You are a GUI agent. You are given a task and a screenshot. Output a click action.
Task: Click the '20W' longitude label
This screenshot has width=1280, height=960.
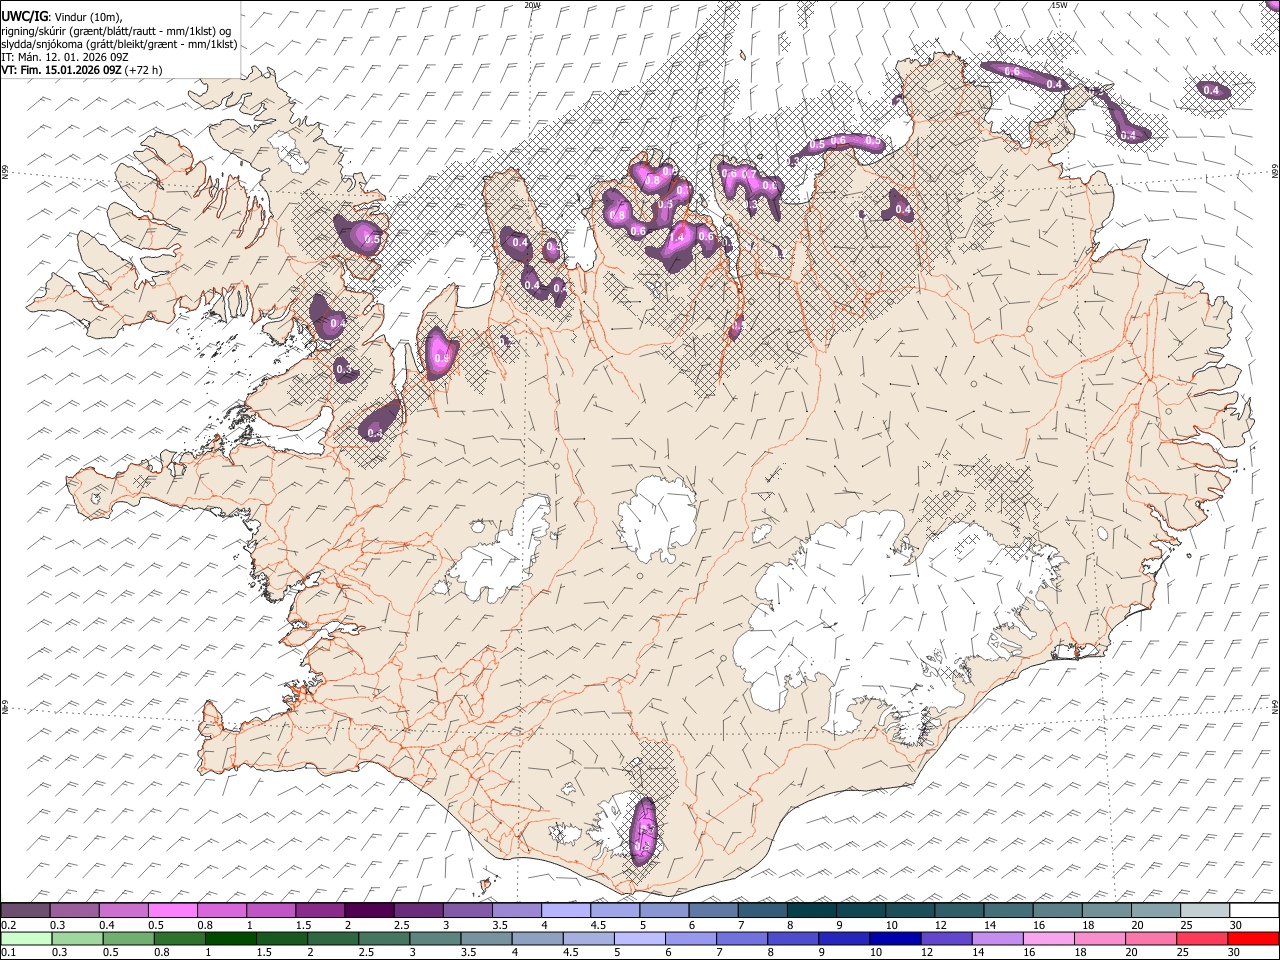point(532,5)
